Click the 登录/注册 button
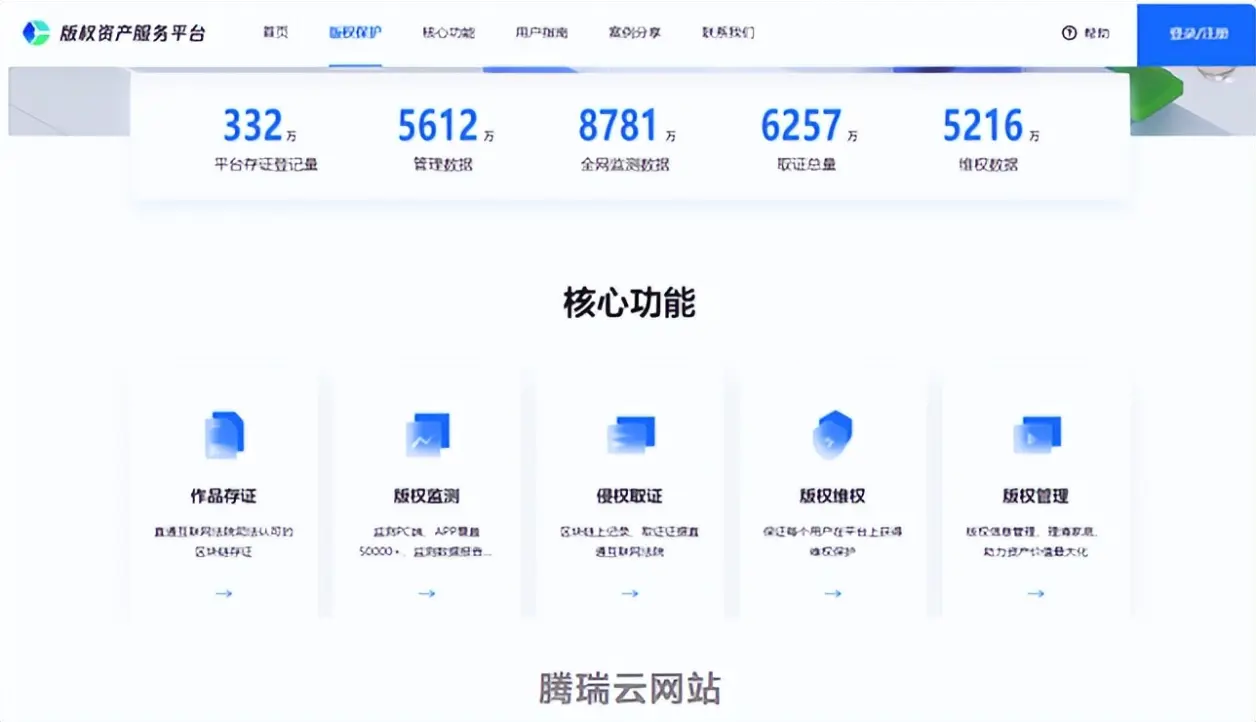 [1197, 34]
